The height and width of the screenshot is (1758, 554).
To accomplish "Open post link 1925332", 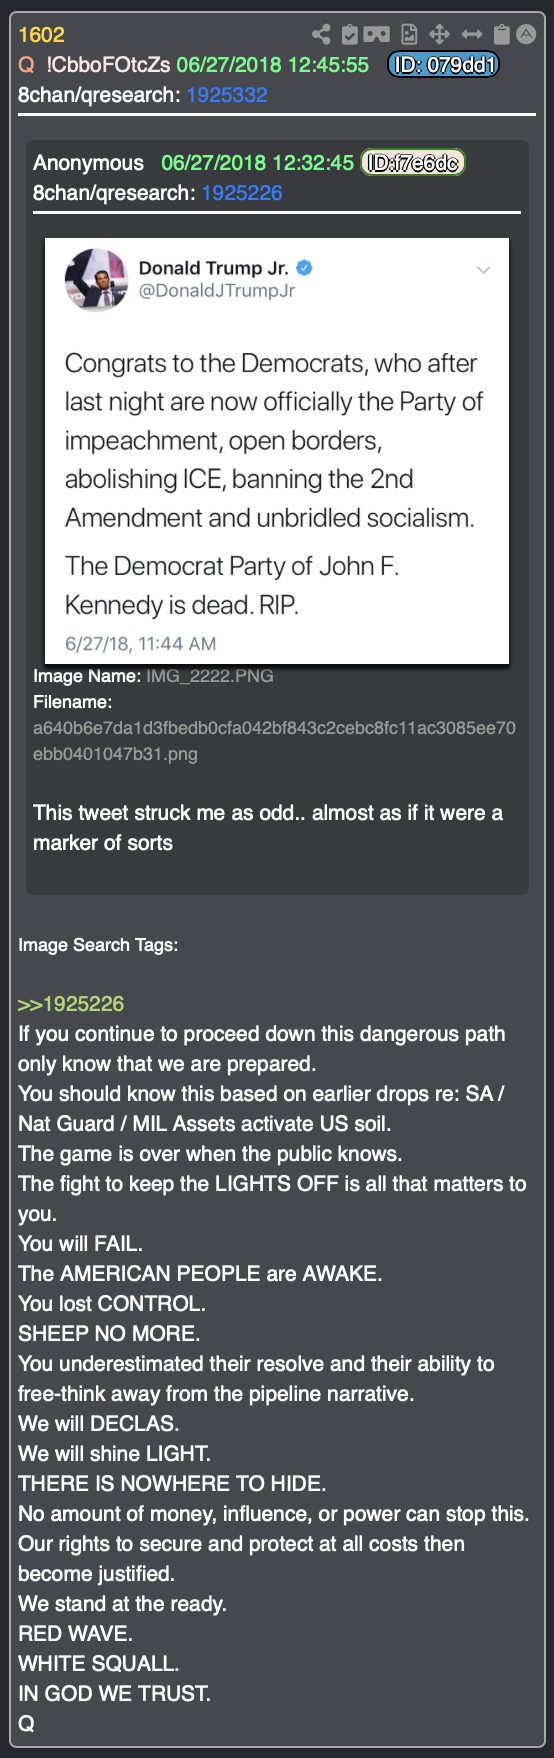I will click(227, 95).
